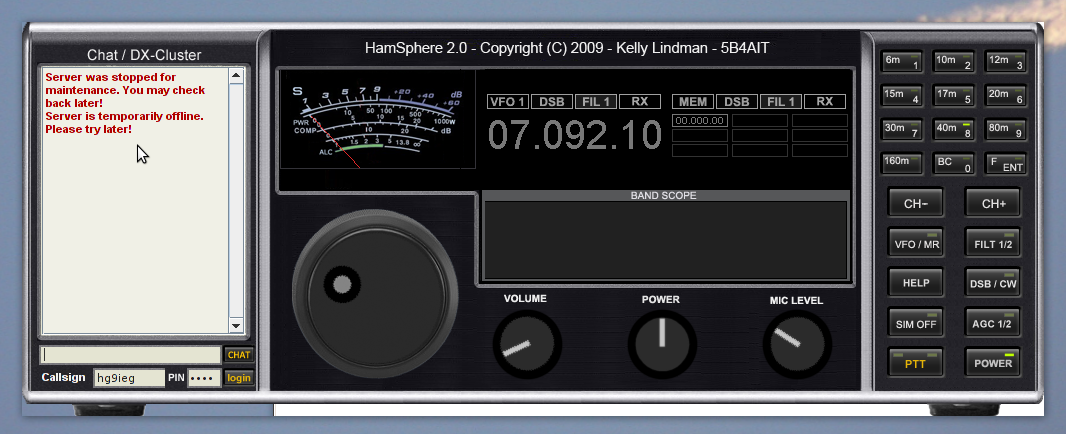Toggle VFO / MR mode
This screenshot has width=1066, height=434.
pos(916,243)
